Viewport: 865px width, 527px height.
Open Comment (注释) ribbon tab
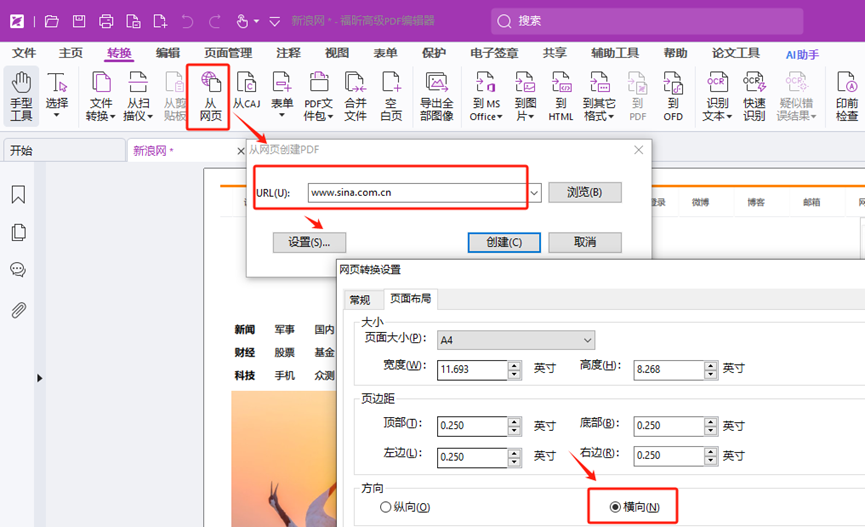point(289,53)
